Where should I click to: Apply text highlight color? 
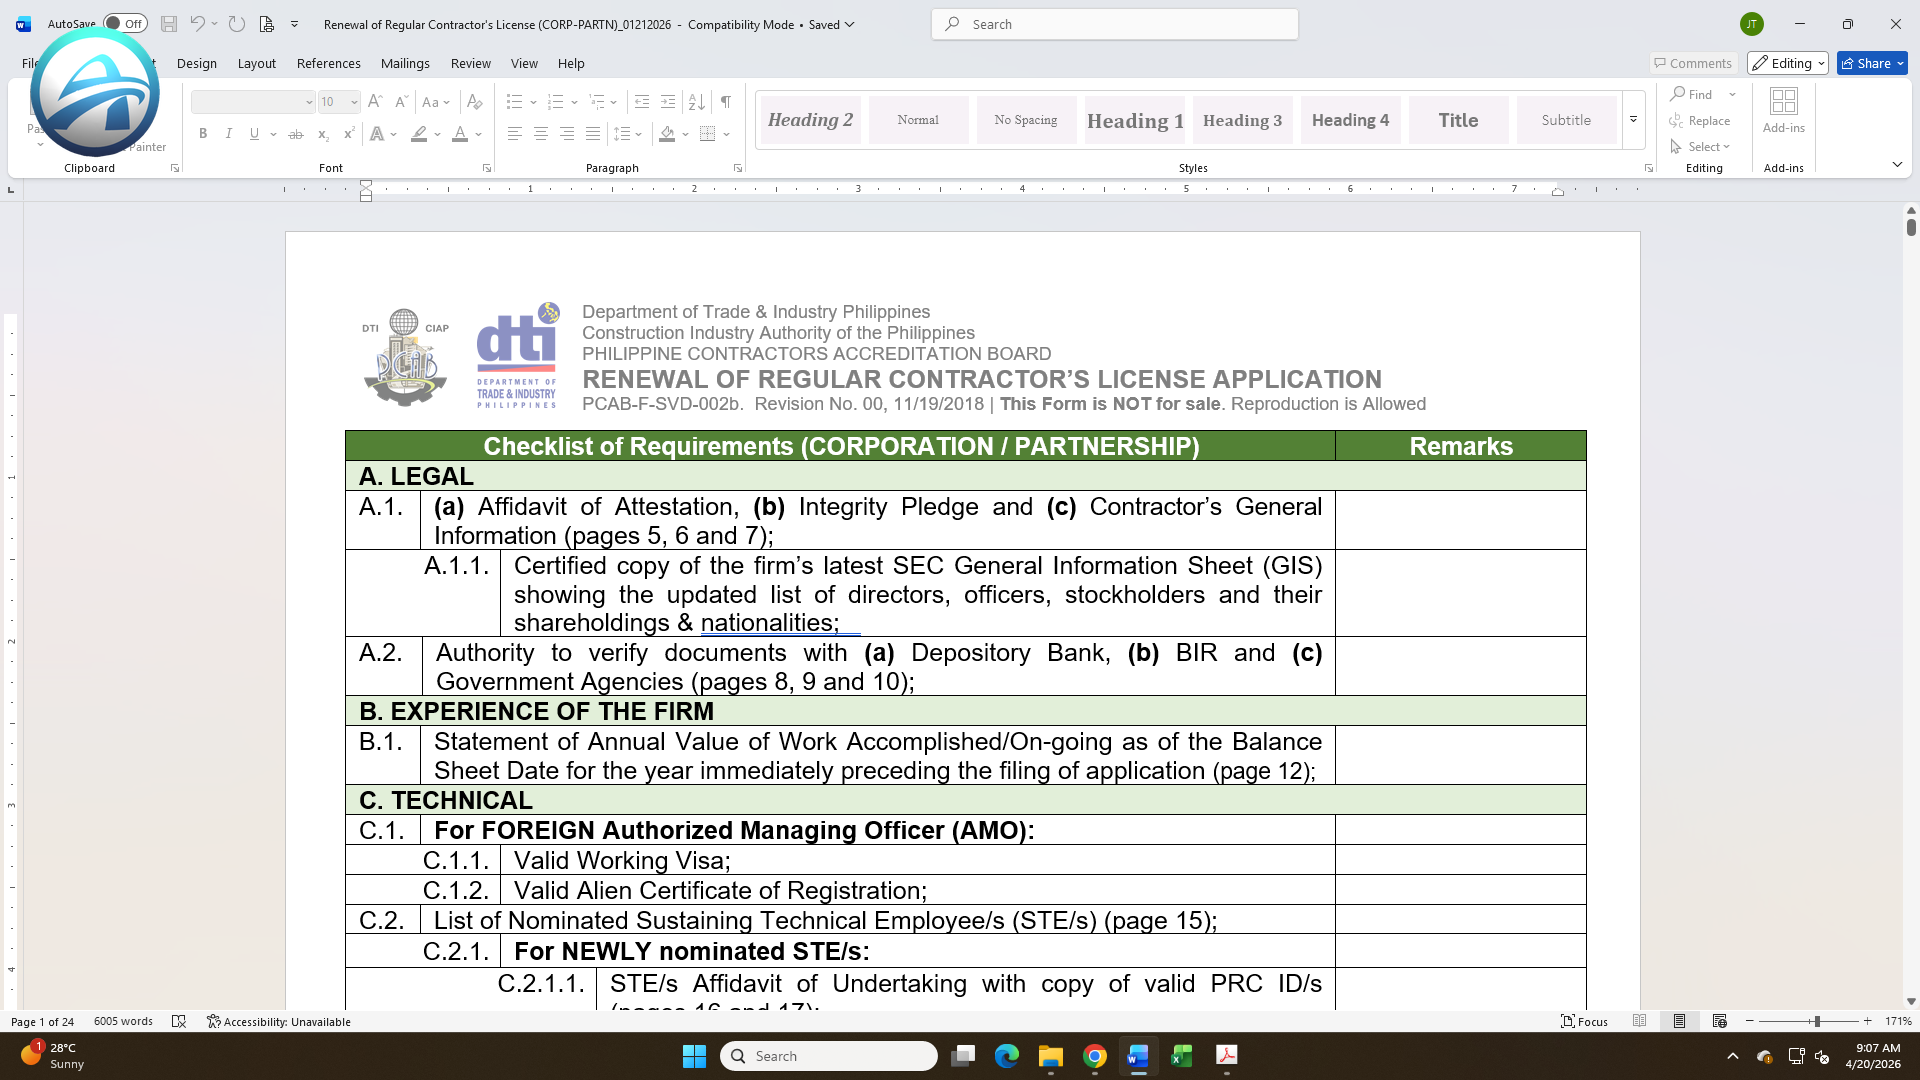click(419, 134)
